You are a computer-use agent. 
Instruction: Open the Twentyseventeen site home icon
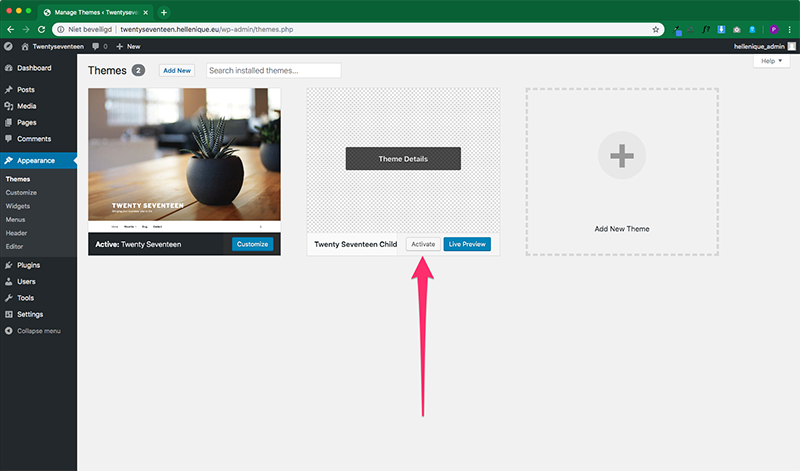point(24,46)
